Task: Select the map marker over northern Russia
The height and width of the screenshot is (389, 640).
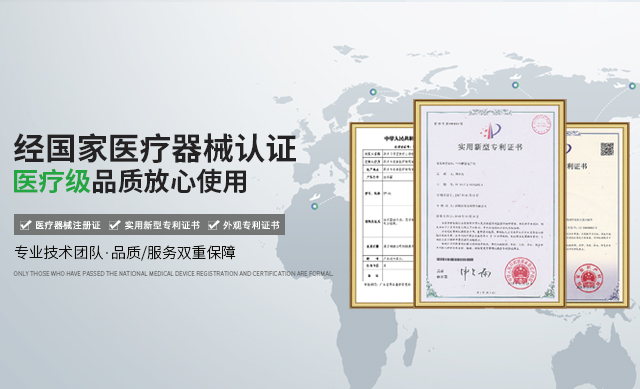Action: tap(515, 85)
